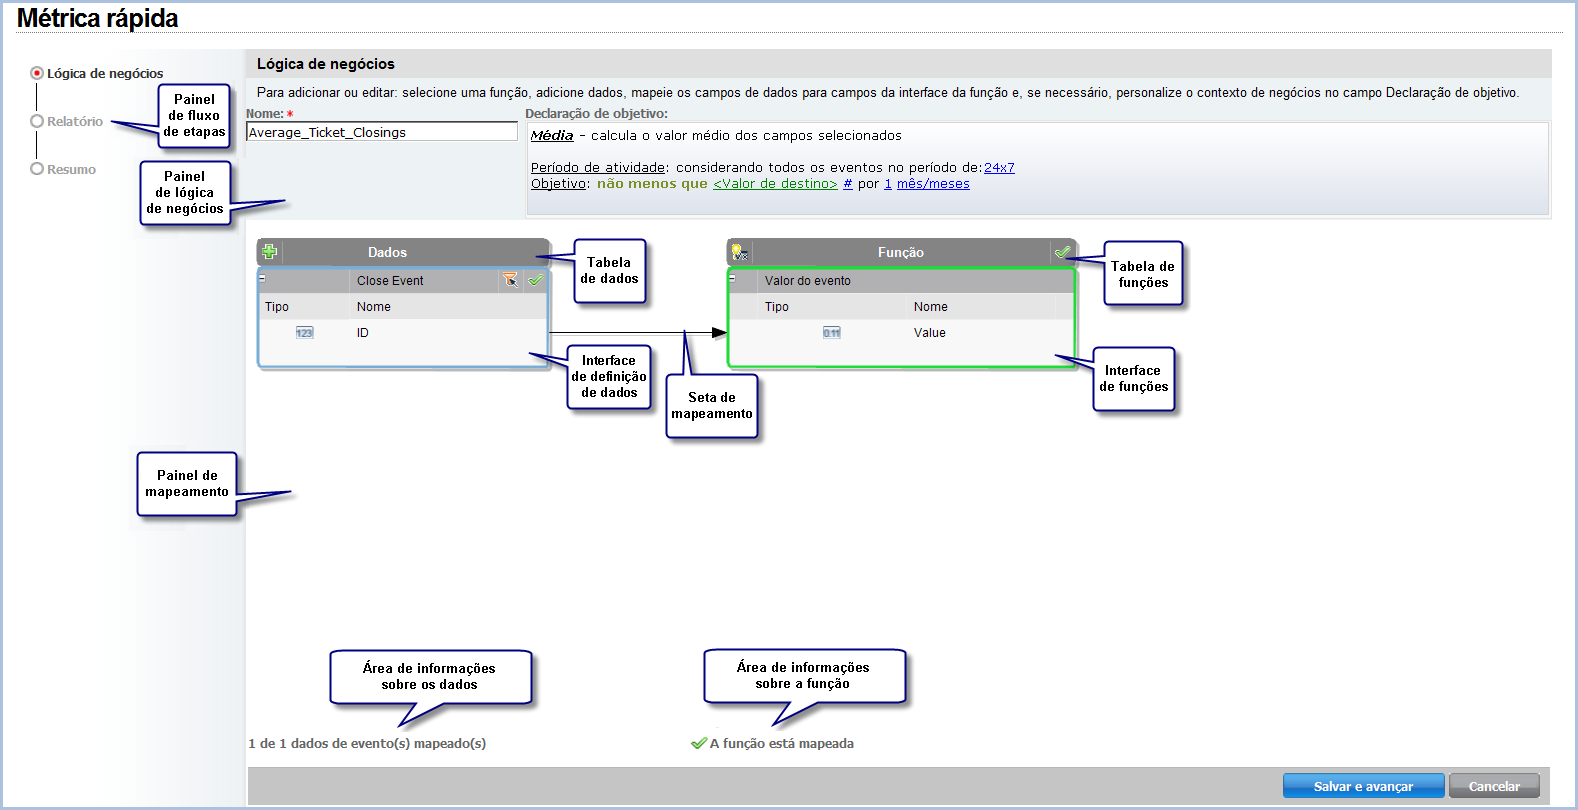Collapse the Close Event data table
This screenshot has width=1578, height=810.
tap(263, 279)
